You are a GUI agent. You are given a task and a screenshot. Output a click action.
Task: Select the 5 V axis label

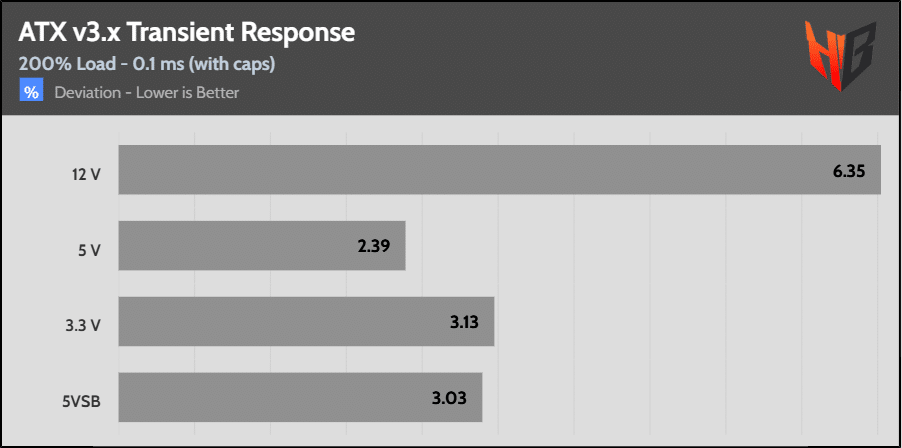click(89, 247)
